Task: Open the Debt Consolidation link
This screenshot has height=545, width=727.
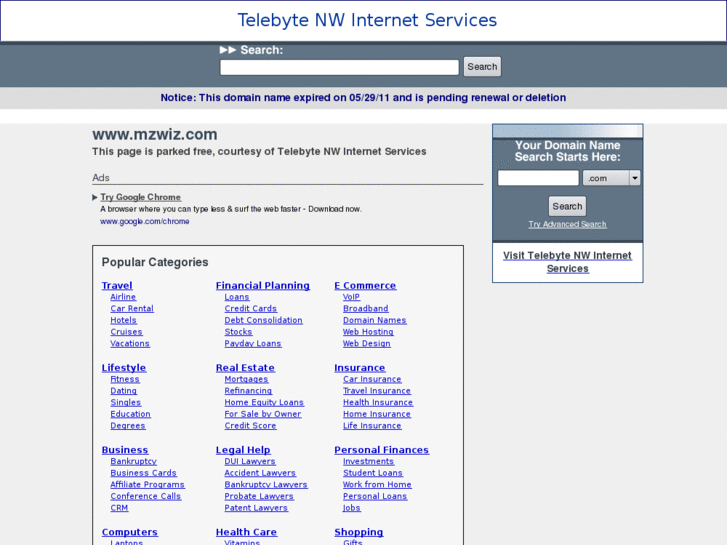Action: pyautogui.click(x=263, y=320)
